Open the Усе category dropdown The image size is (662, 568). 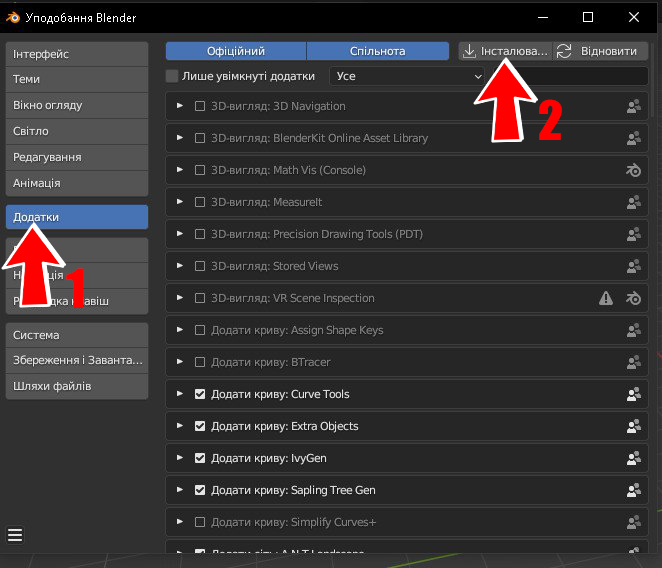(407, 76)
